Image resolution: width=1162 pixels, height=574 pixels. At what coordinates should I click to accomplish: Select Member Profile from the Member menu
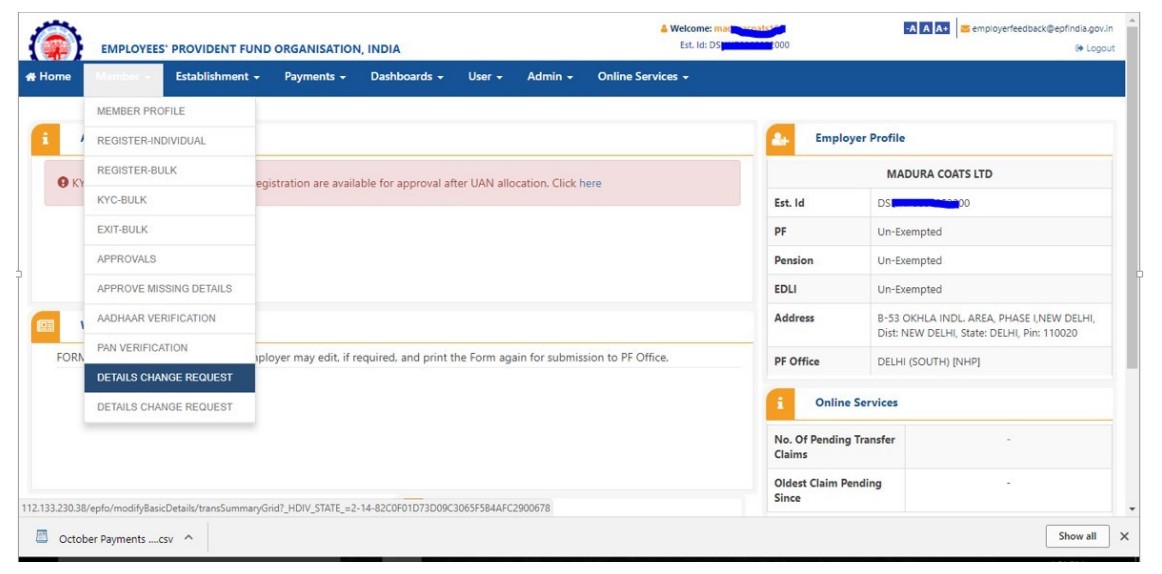(141, 111)
